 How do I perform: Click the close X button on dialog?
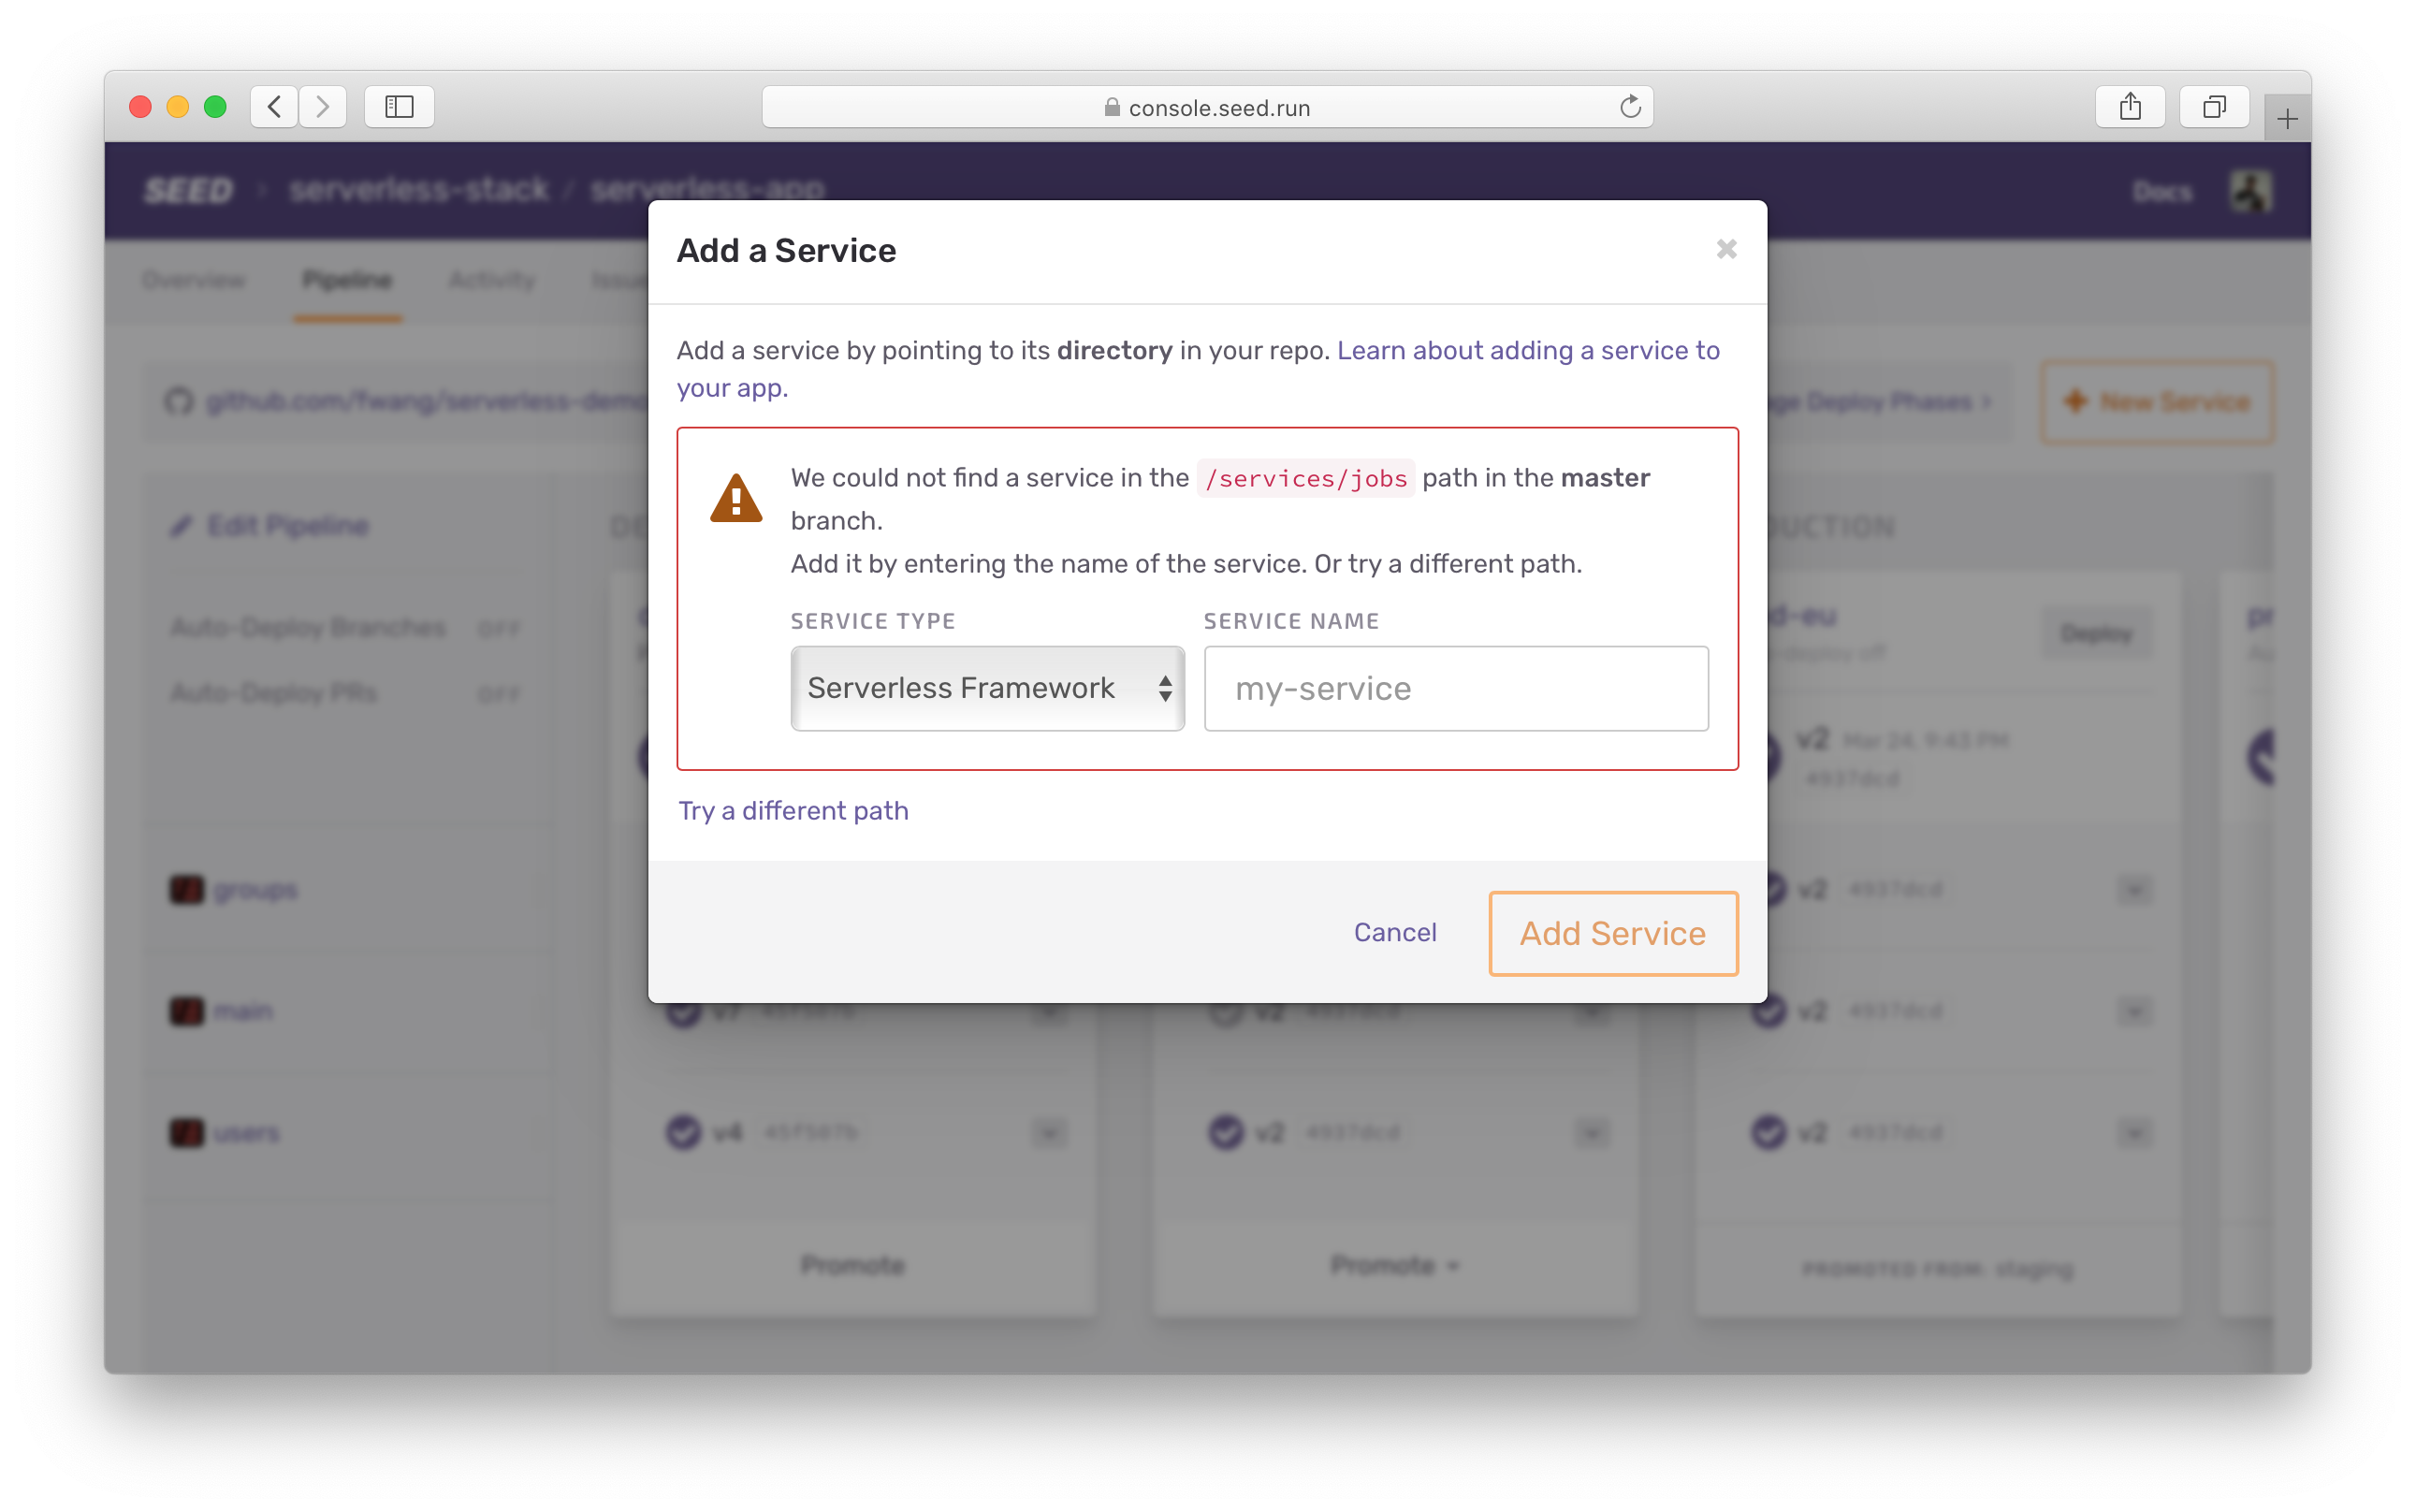click(1726, 249)
